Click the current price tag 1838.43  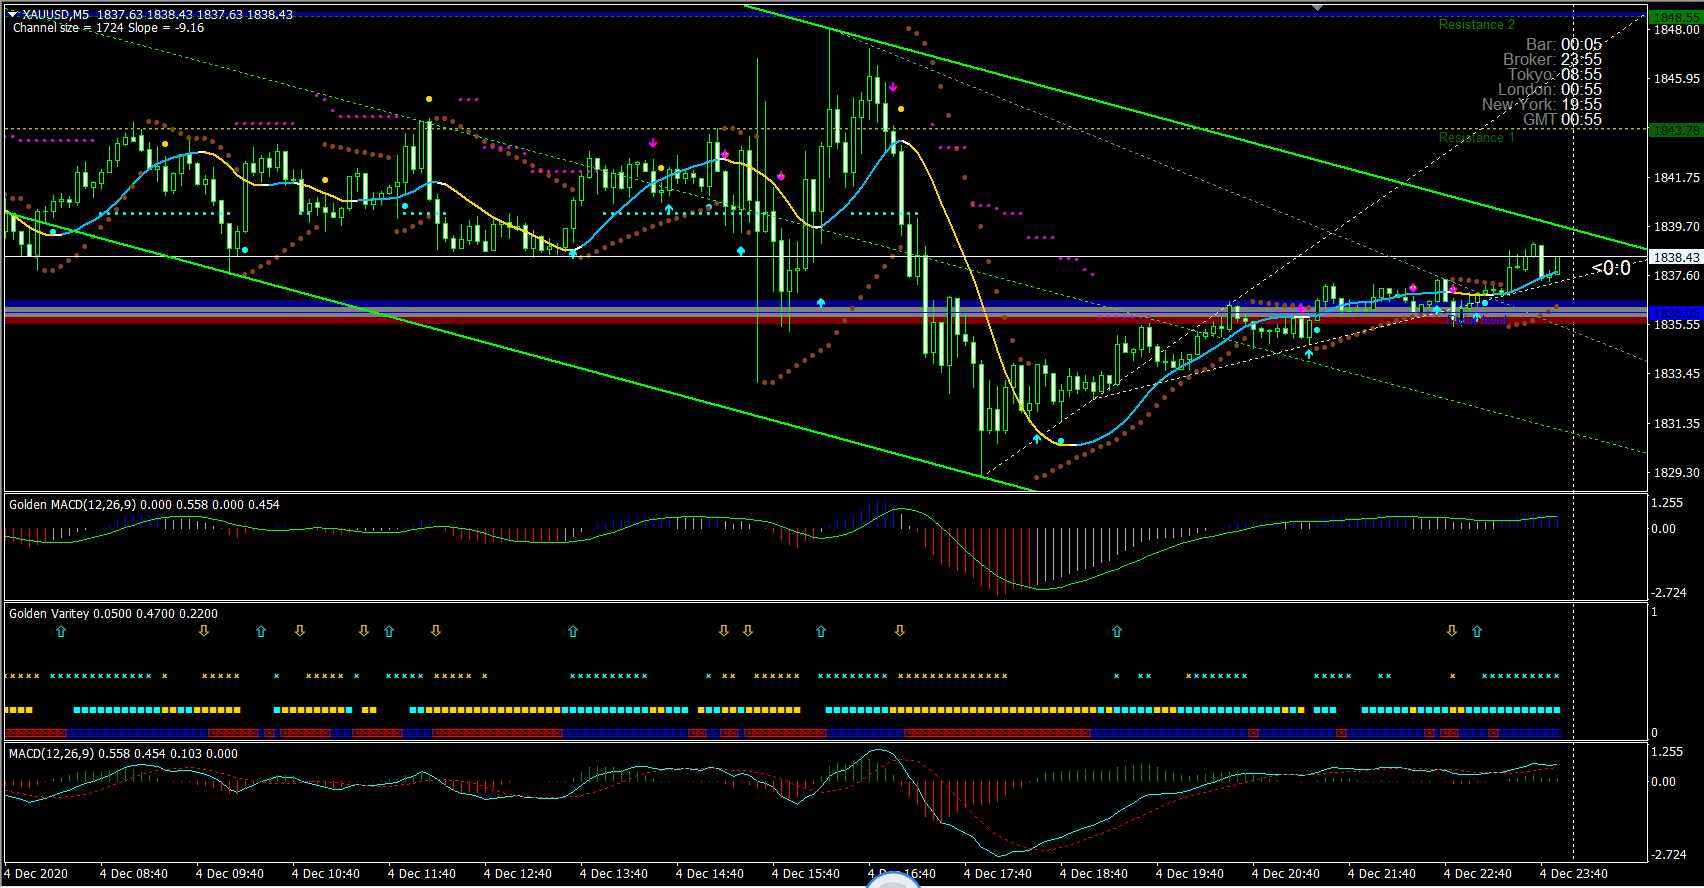(x=1677, y=257)
